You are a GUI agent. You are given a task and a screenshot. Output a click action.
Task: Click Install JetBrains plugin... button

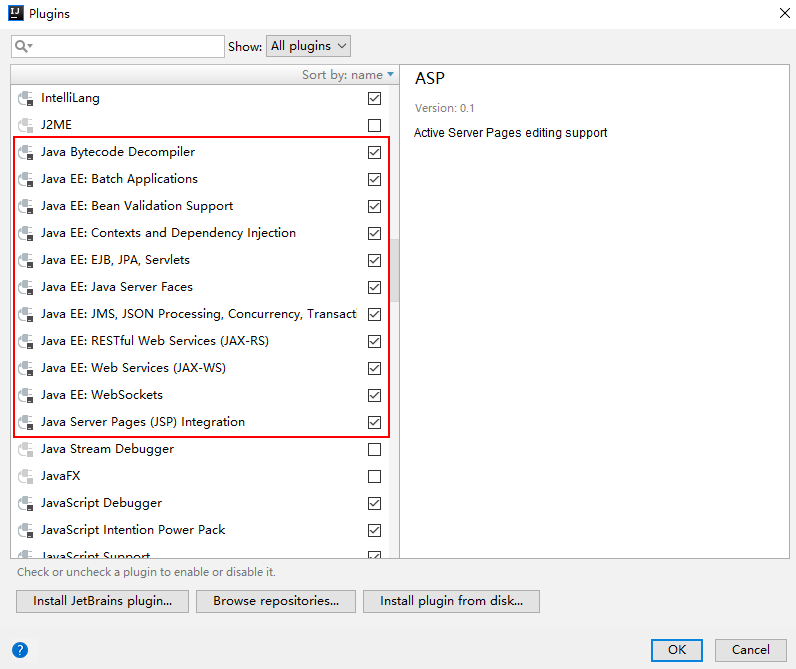point(103,601)
